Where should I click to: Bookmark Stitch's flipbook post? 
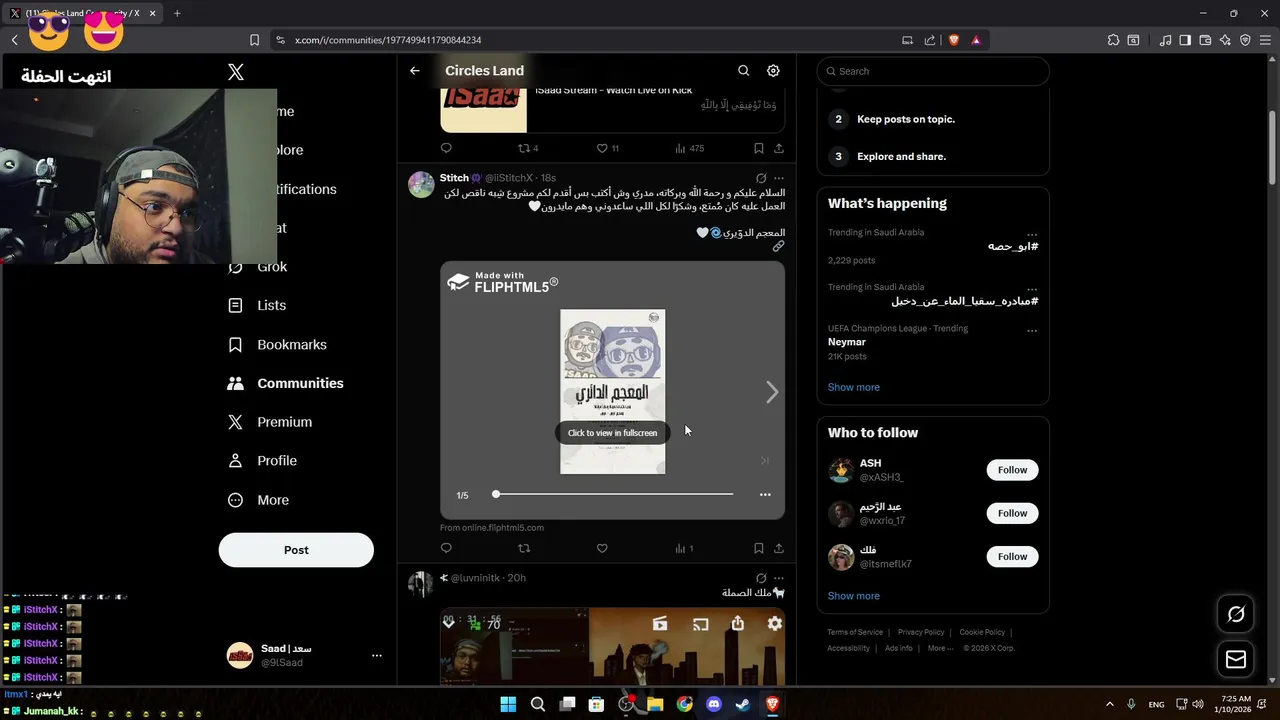point(759,548)
